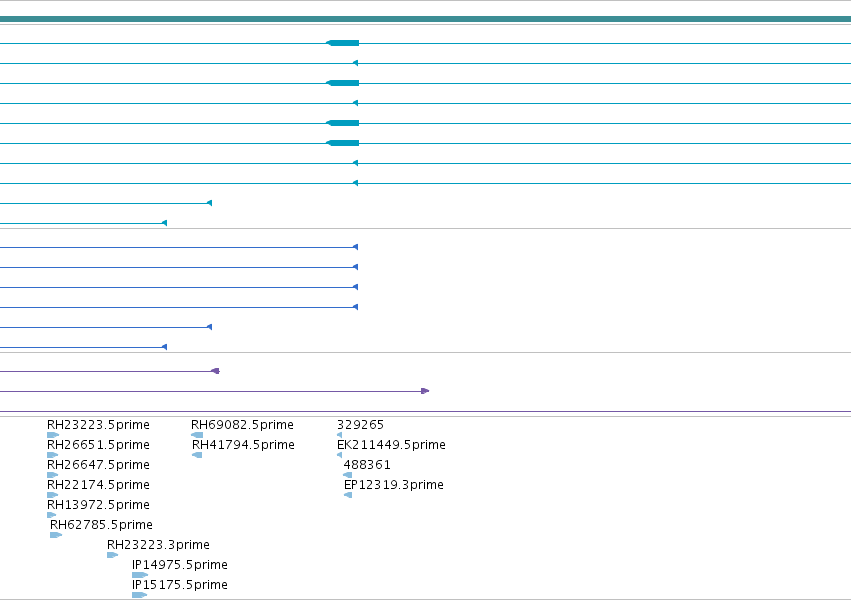
Task: Click the left-pointing purple arrowhead
Action: tap(215, 371)
